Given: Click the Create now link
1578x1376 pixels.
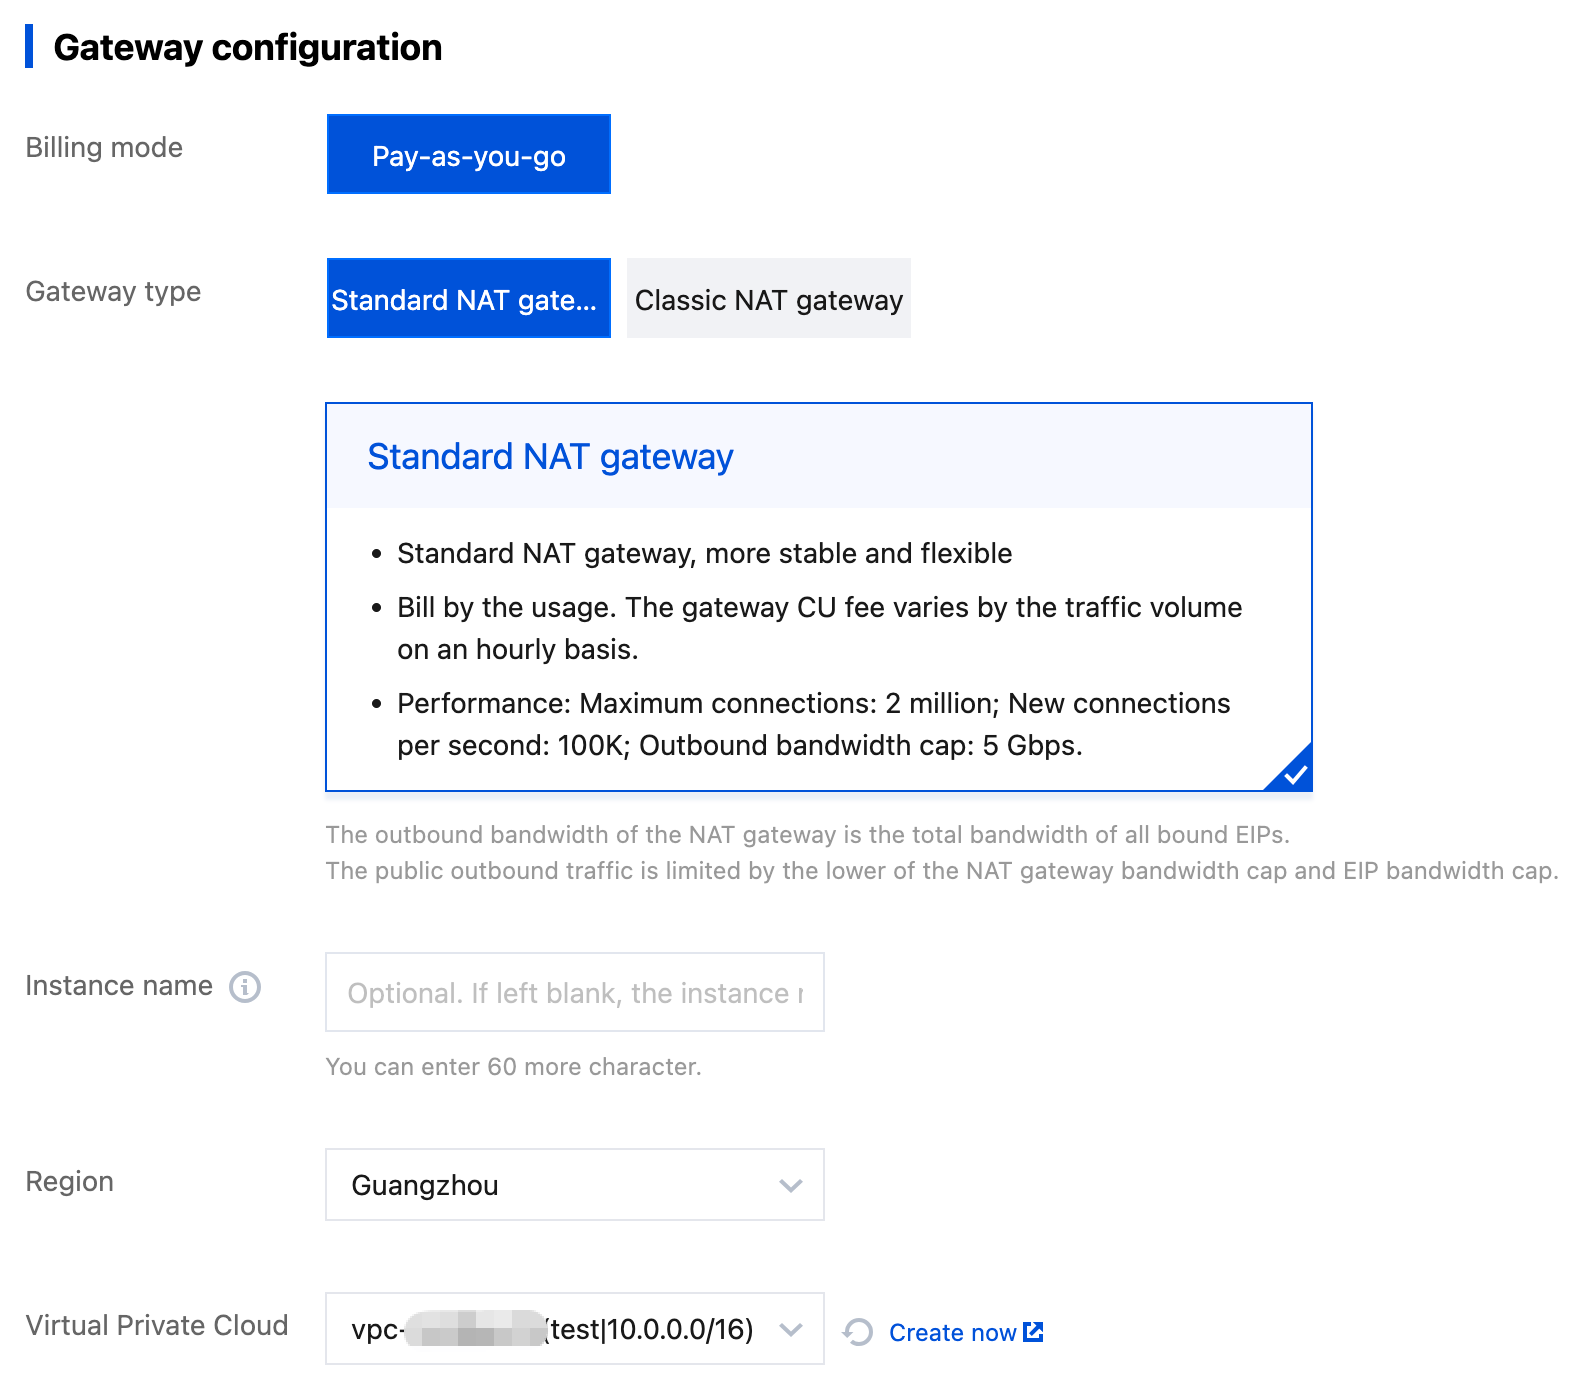Looking at the screenshot, I should pyautogui.click(x=952, y=1333).
